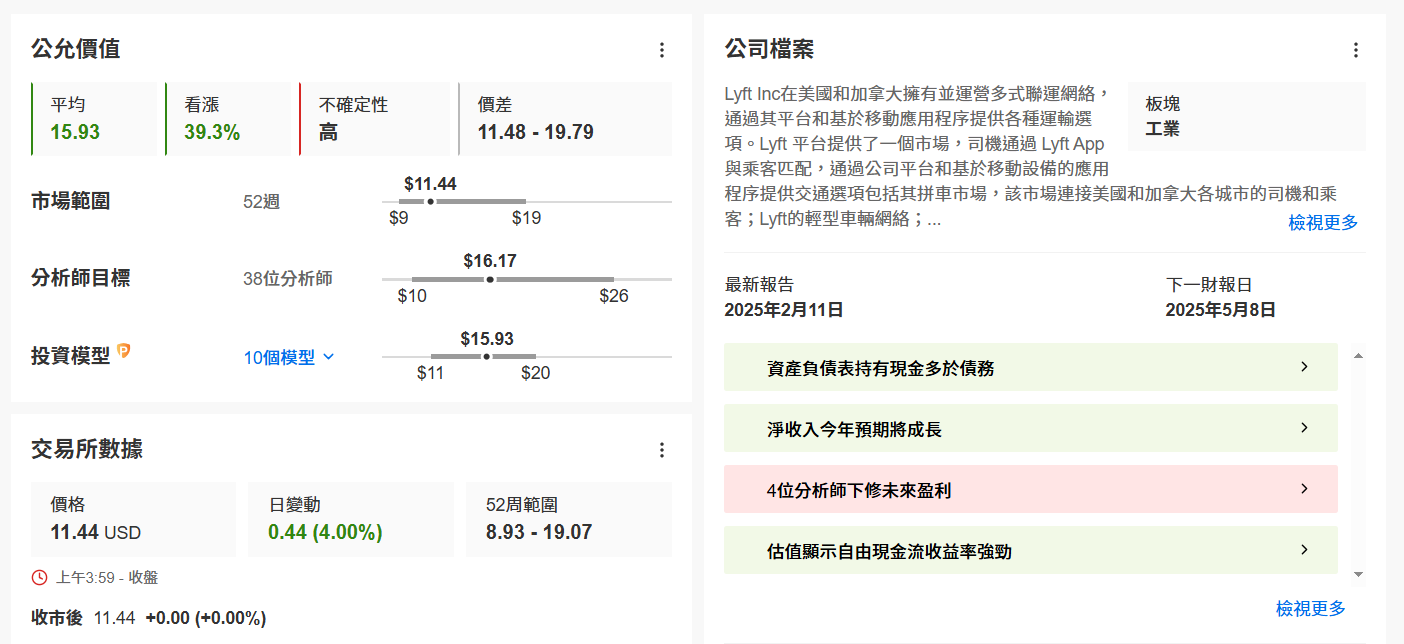Open the 4位分析師下修未來盈利 insight chevron
The width and height of the screenshot is (1404, 644).
tap(1304, 489)
